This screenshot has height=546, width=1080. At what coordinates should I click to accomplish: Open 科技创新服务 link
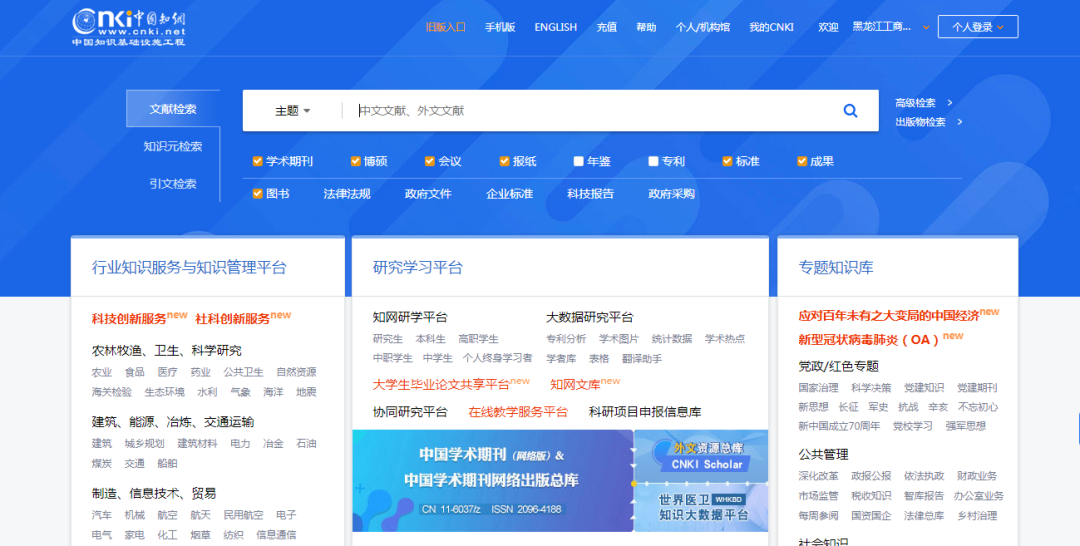tap(129, 319)
